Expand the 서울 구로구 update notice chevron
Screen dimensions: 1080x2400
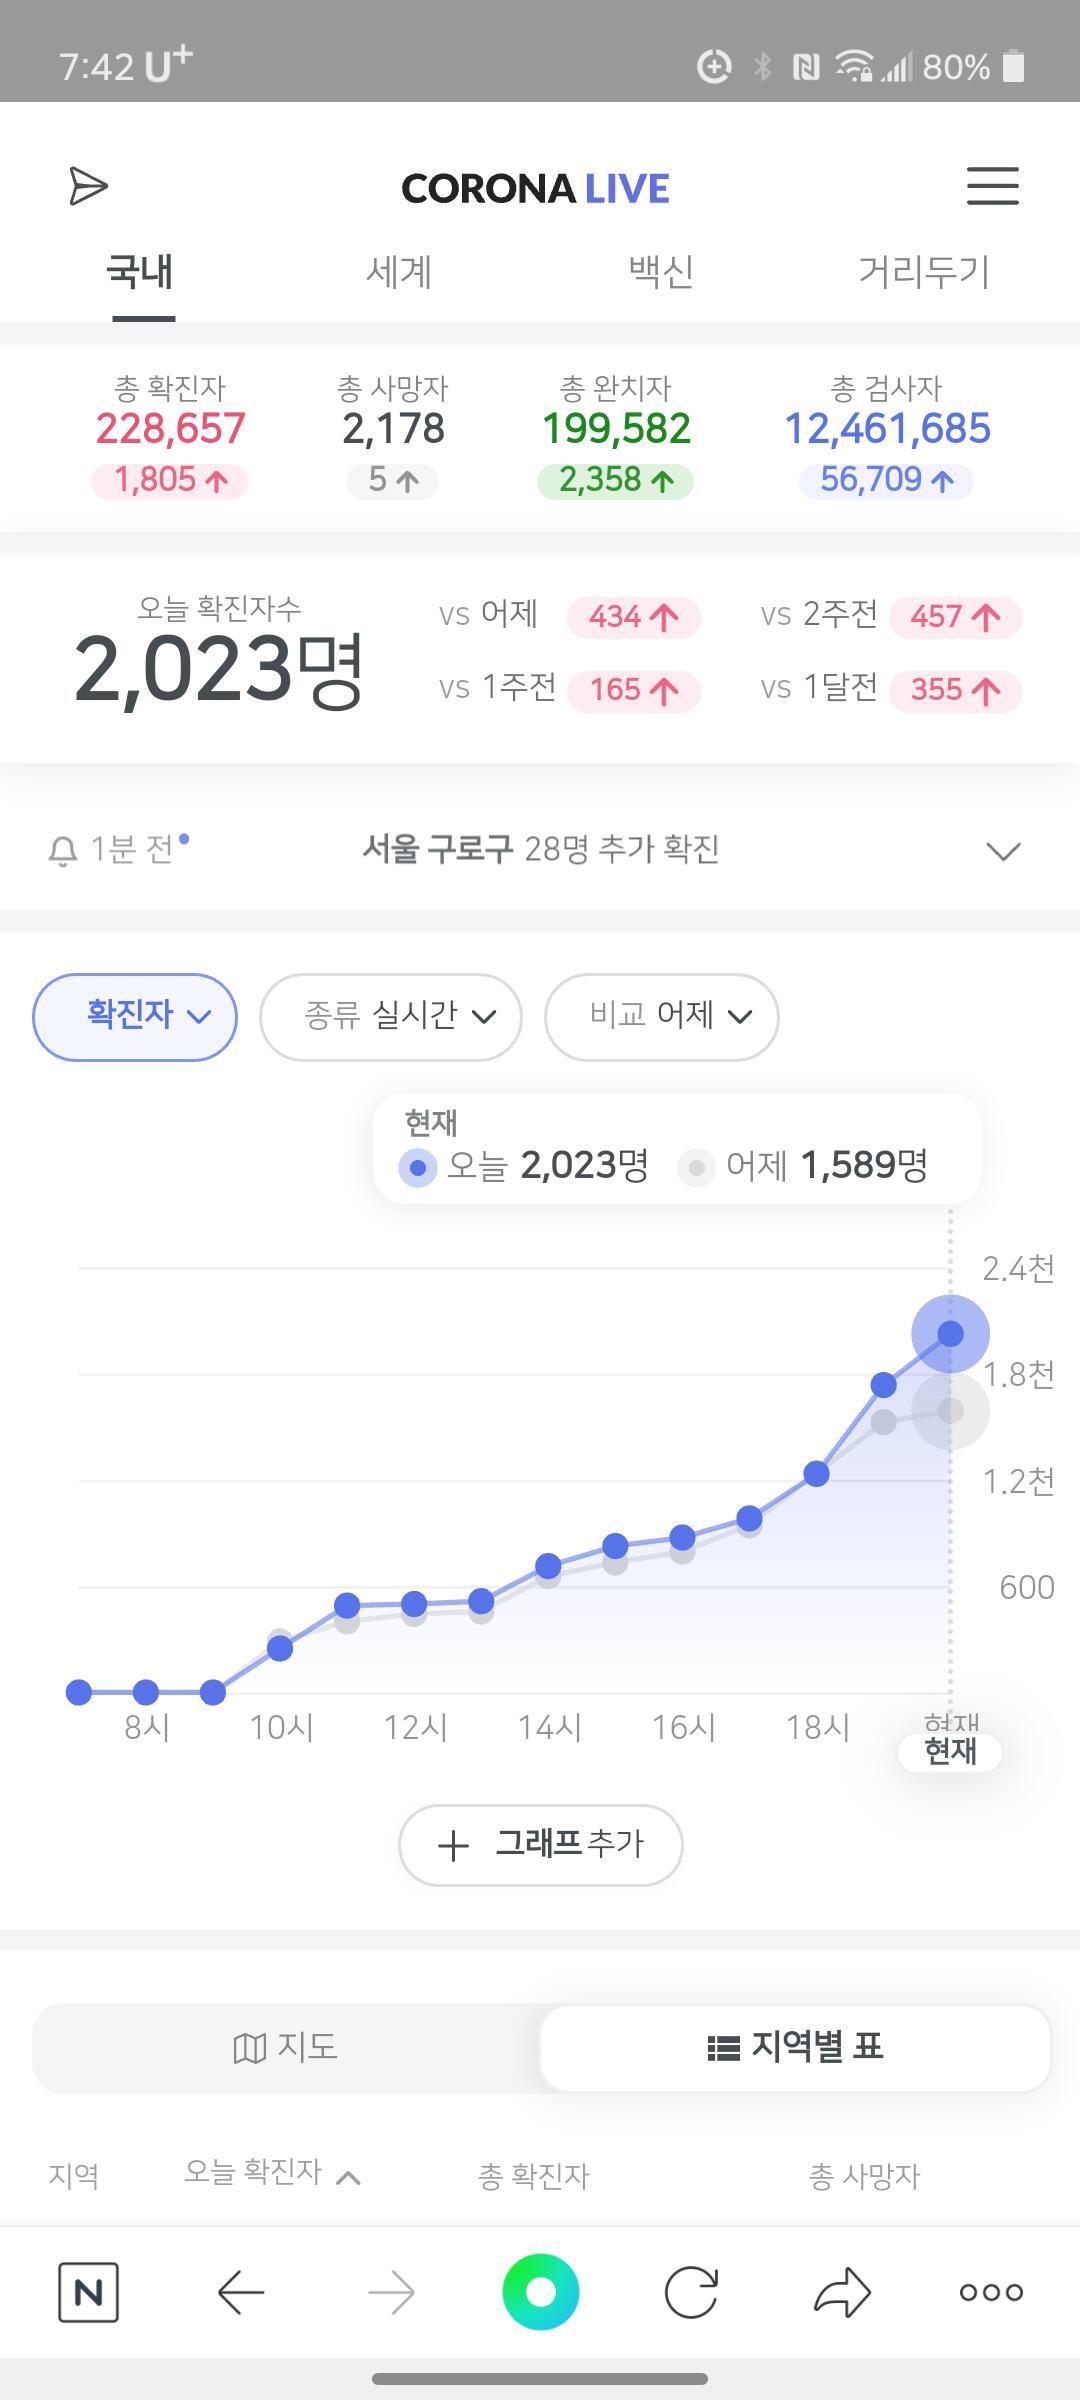point(1003,851)
